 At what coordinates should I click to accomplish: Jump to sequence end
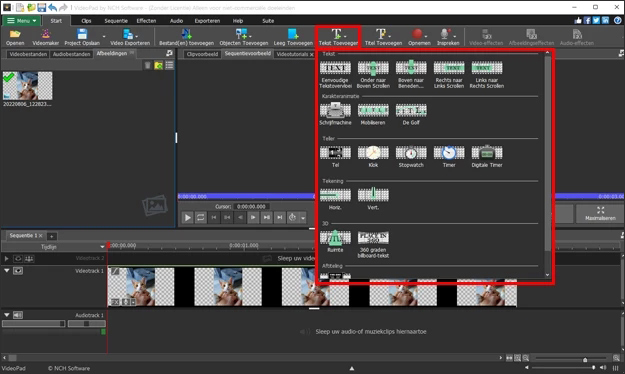click(279, 217)
